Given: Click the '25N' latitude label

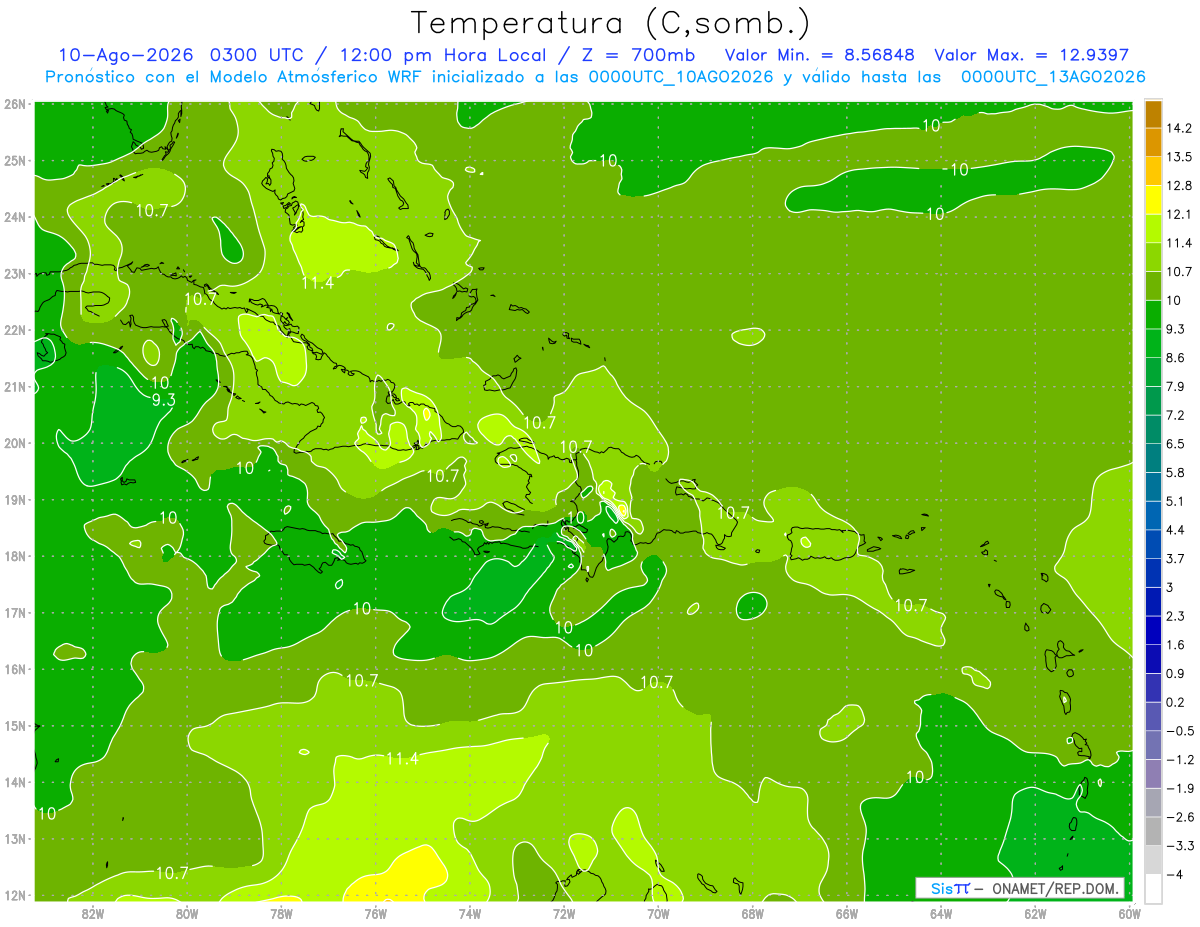Looking at the screenshot, I should point(14,160).
